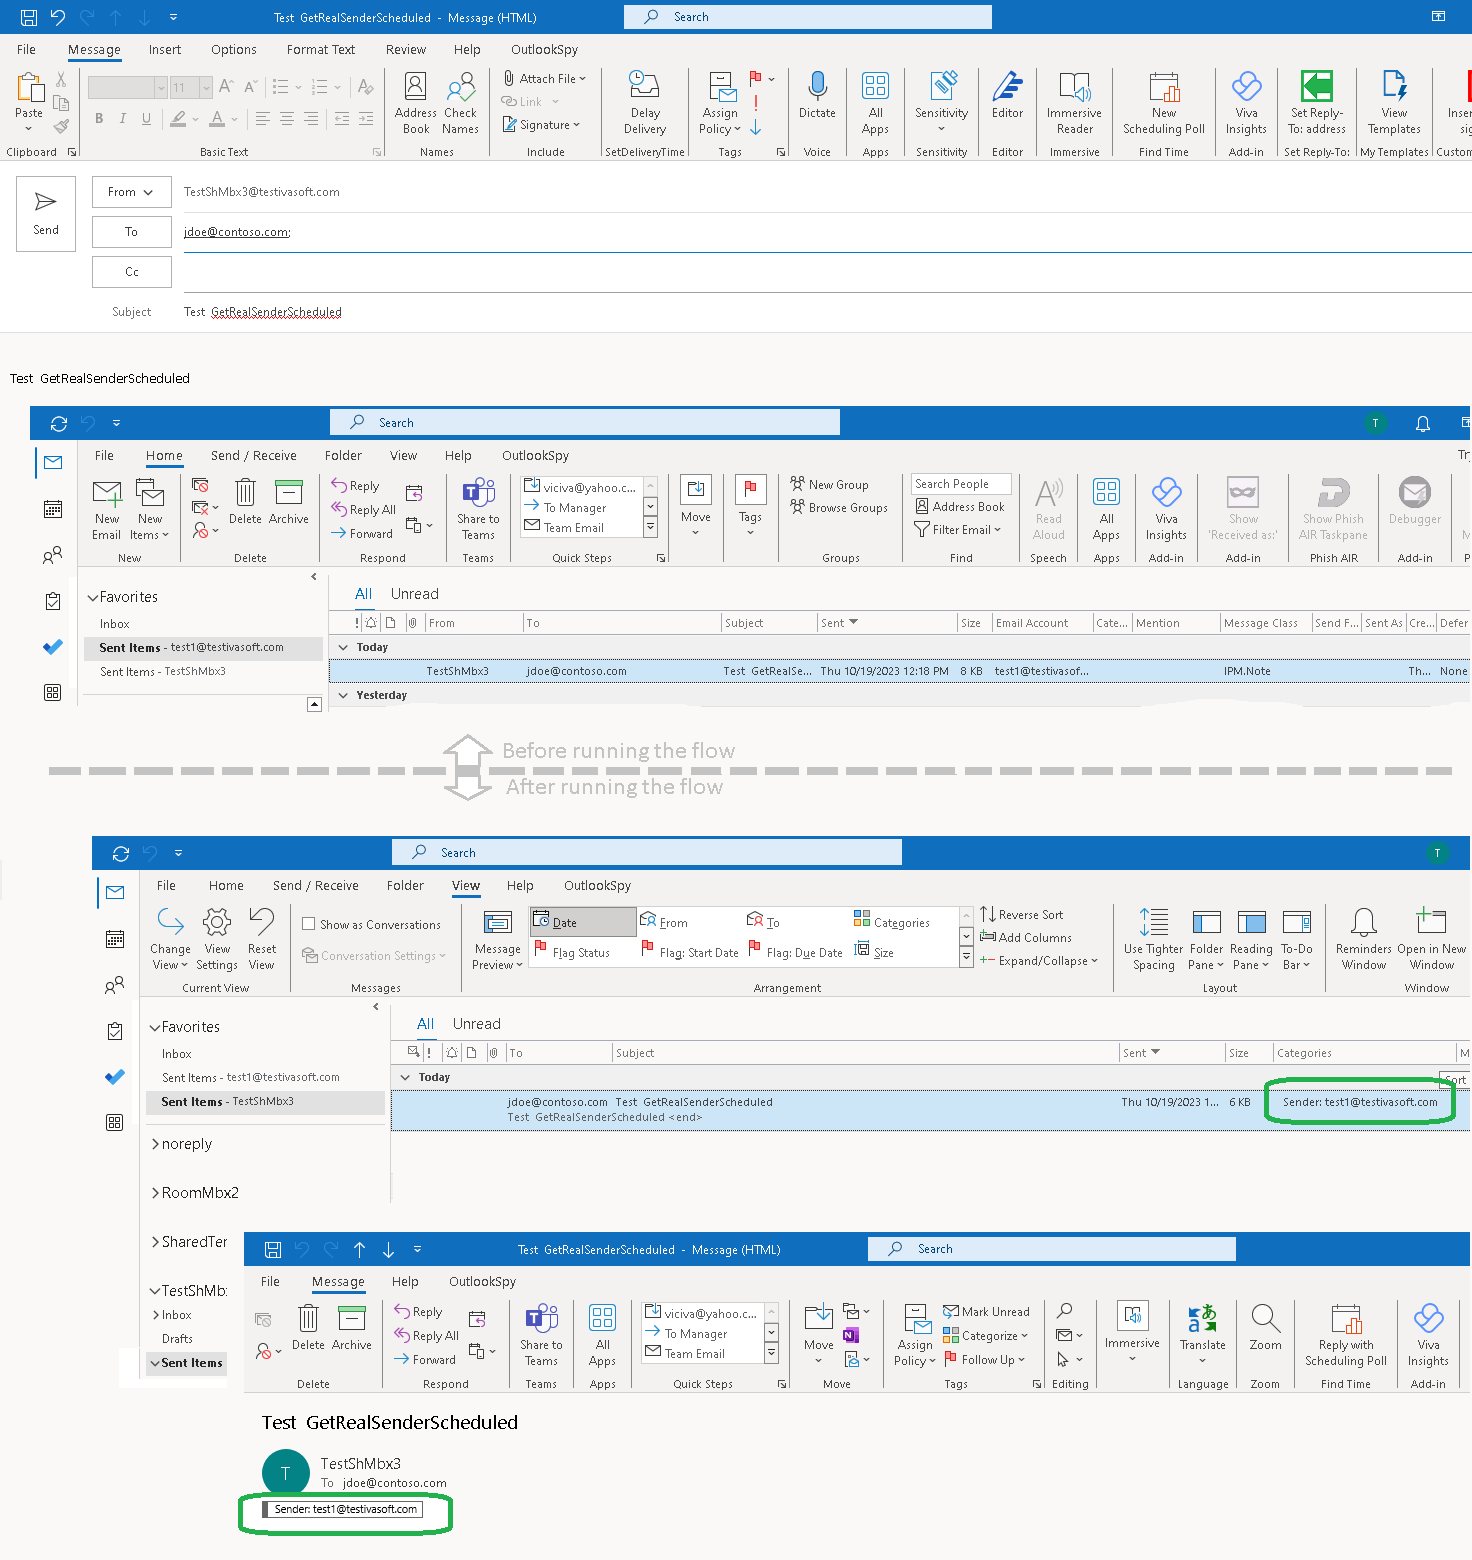Toggle Italic formatting in compose ribbon

click(x=123, y=118)
